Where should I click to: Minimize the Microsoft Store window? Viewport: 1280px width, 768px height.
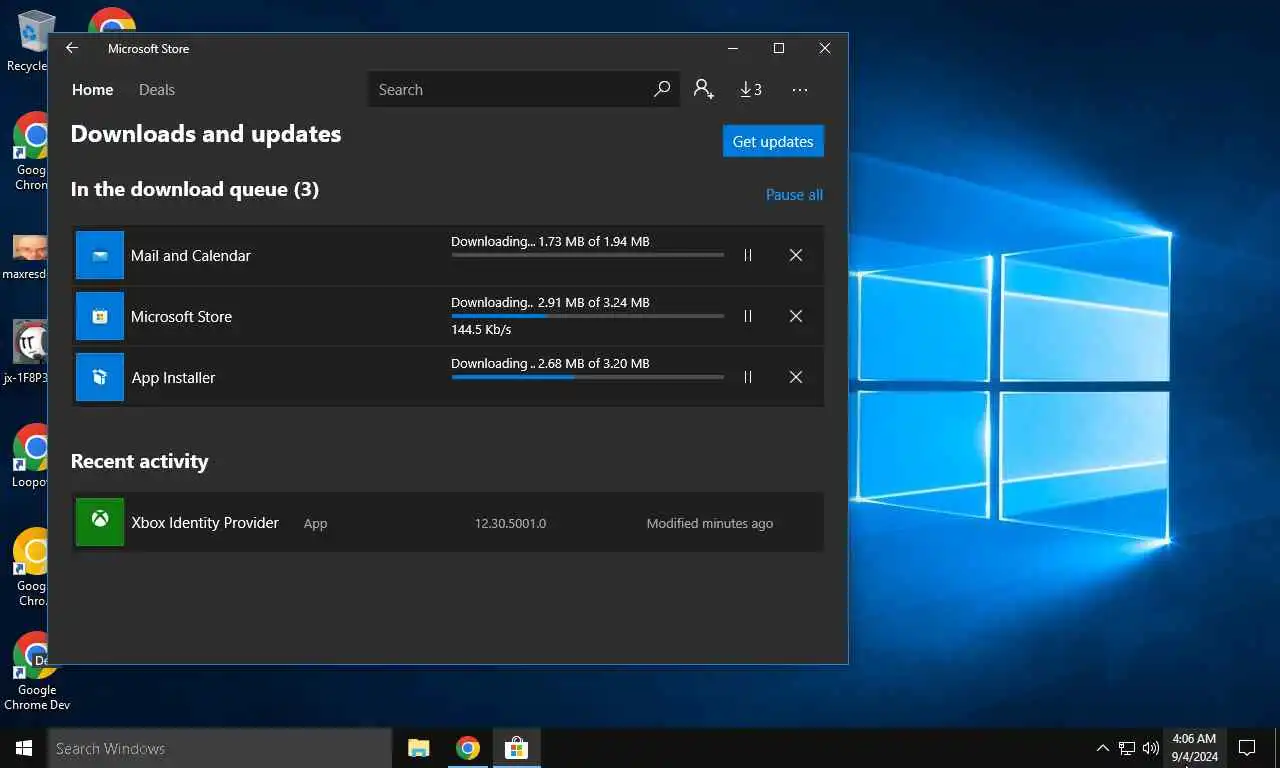point(733,48)
